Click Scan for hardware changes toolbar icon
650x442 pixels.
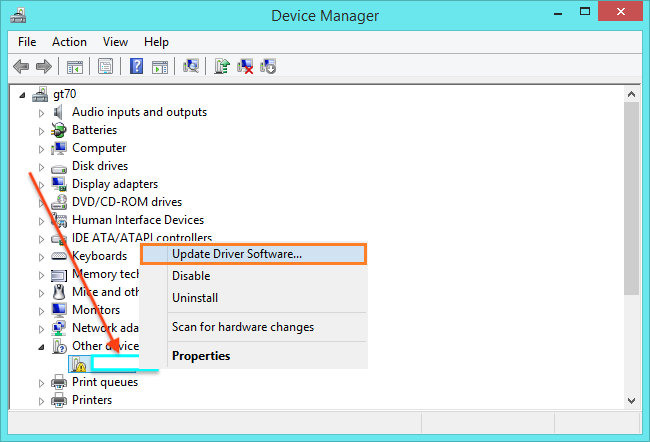click(x=191, y=66)
